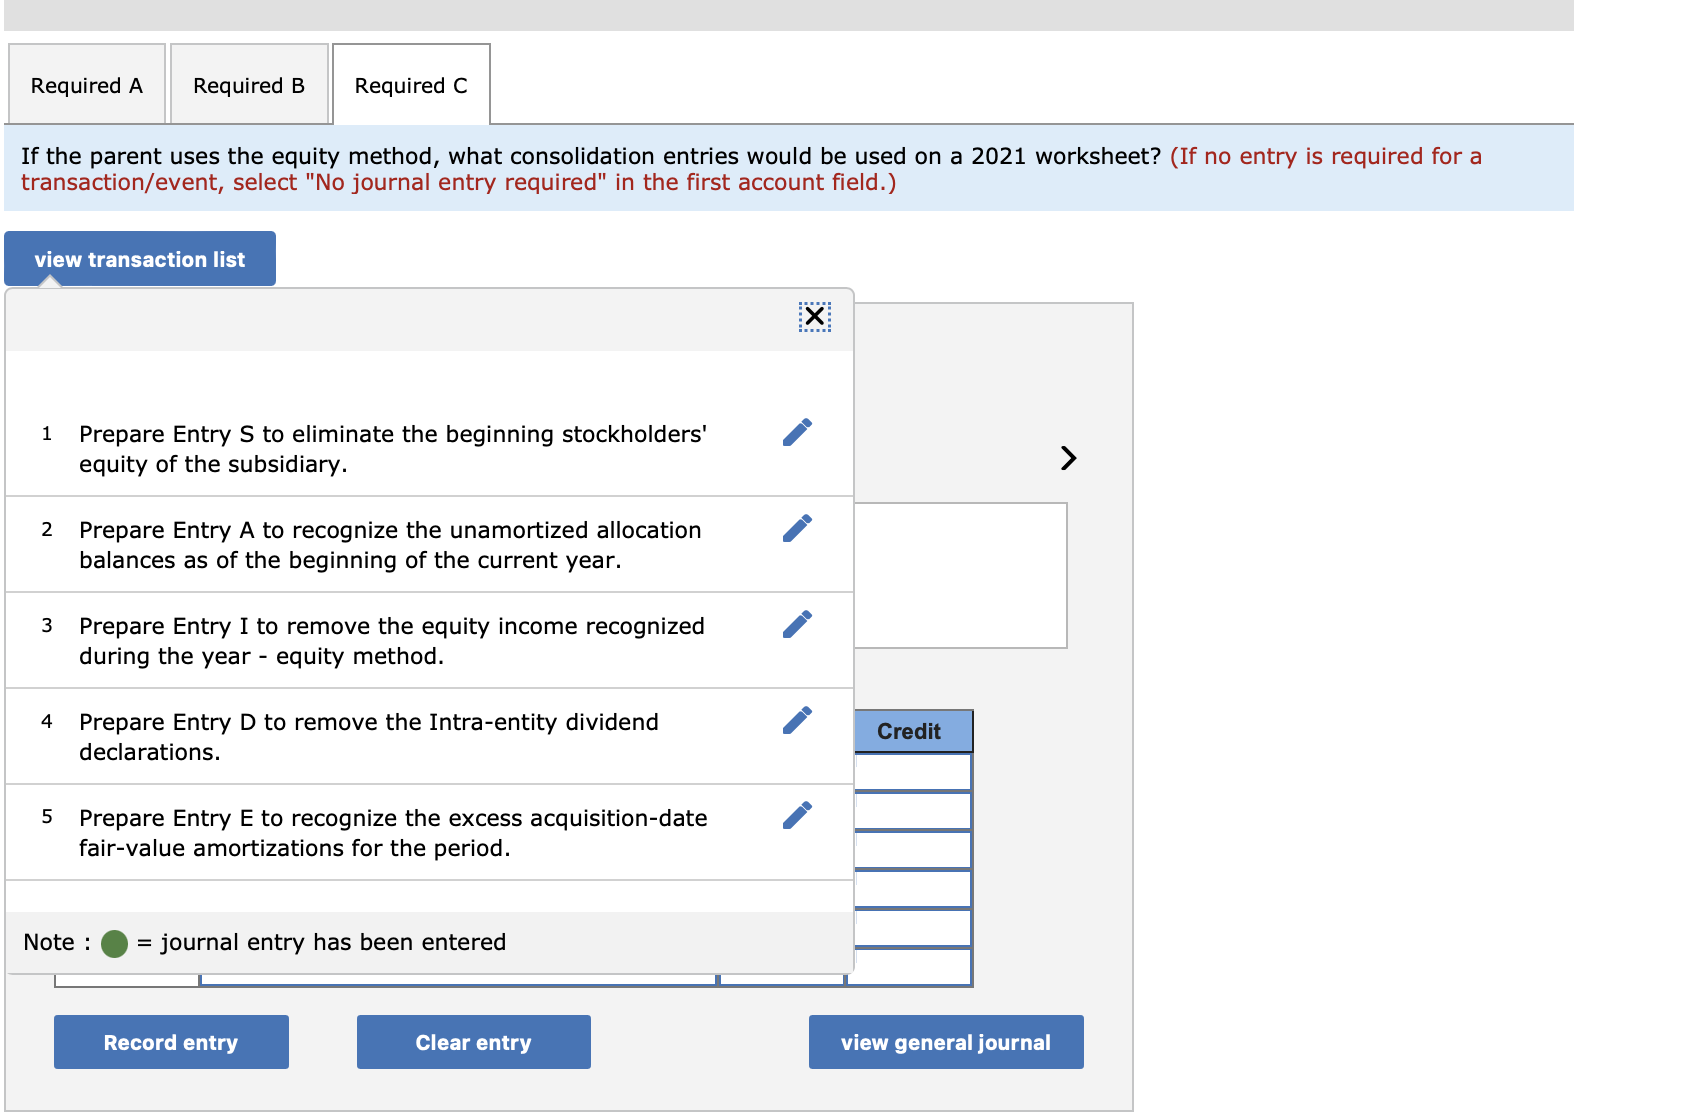Select transaction 2 Prepare Entry A text
Screen dimensions: 1702x1118
coord(390,545)
